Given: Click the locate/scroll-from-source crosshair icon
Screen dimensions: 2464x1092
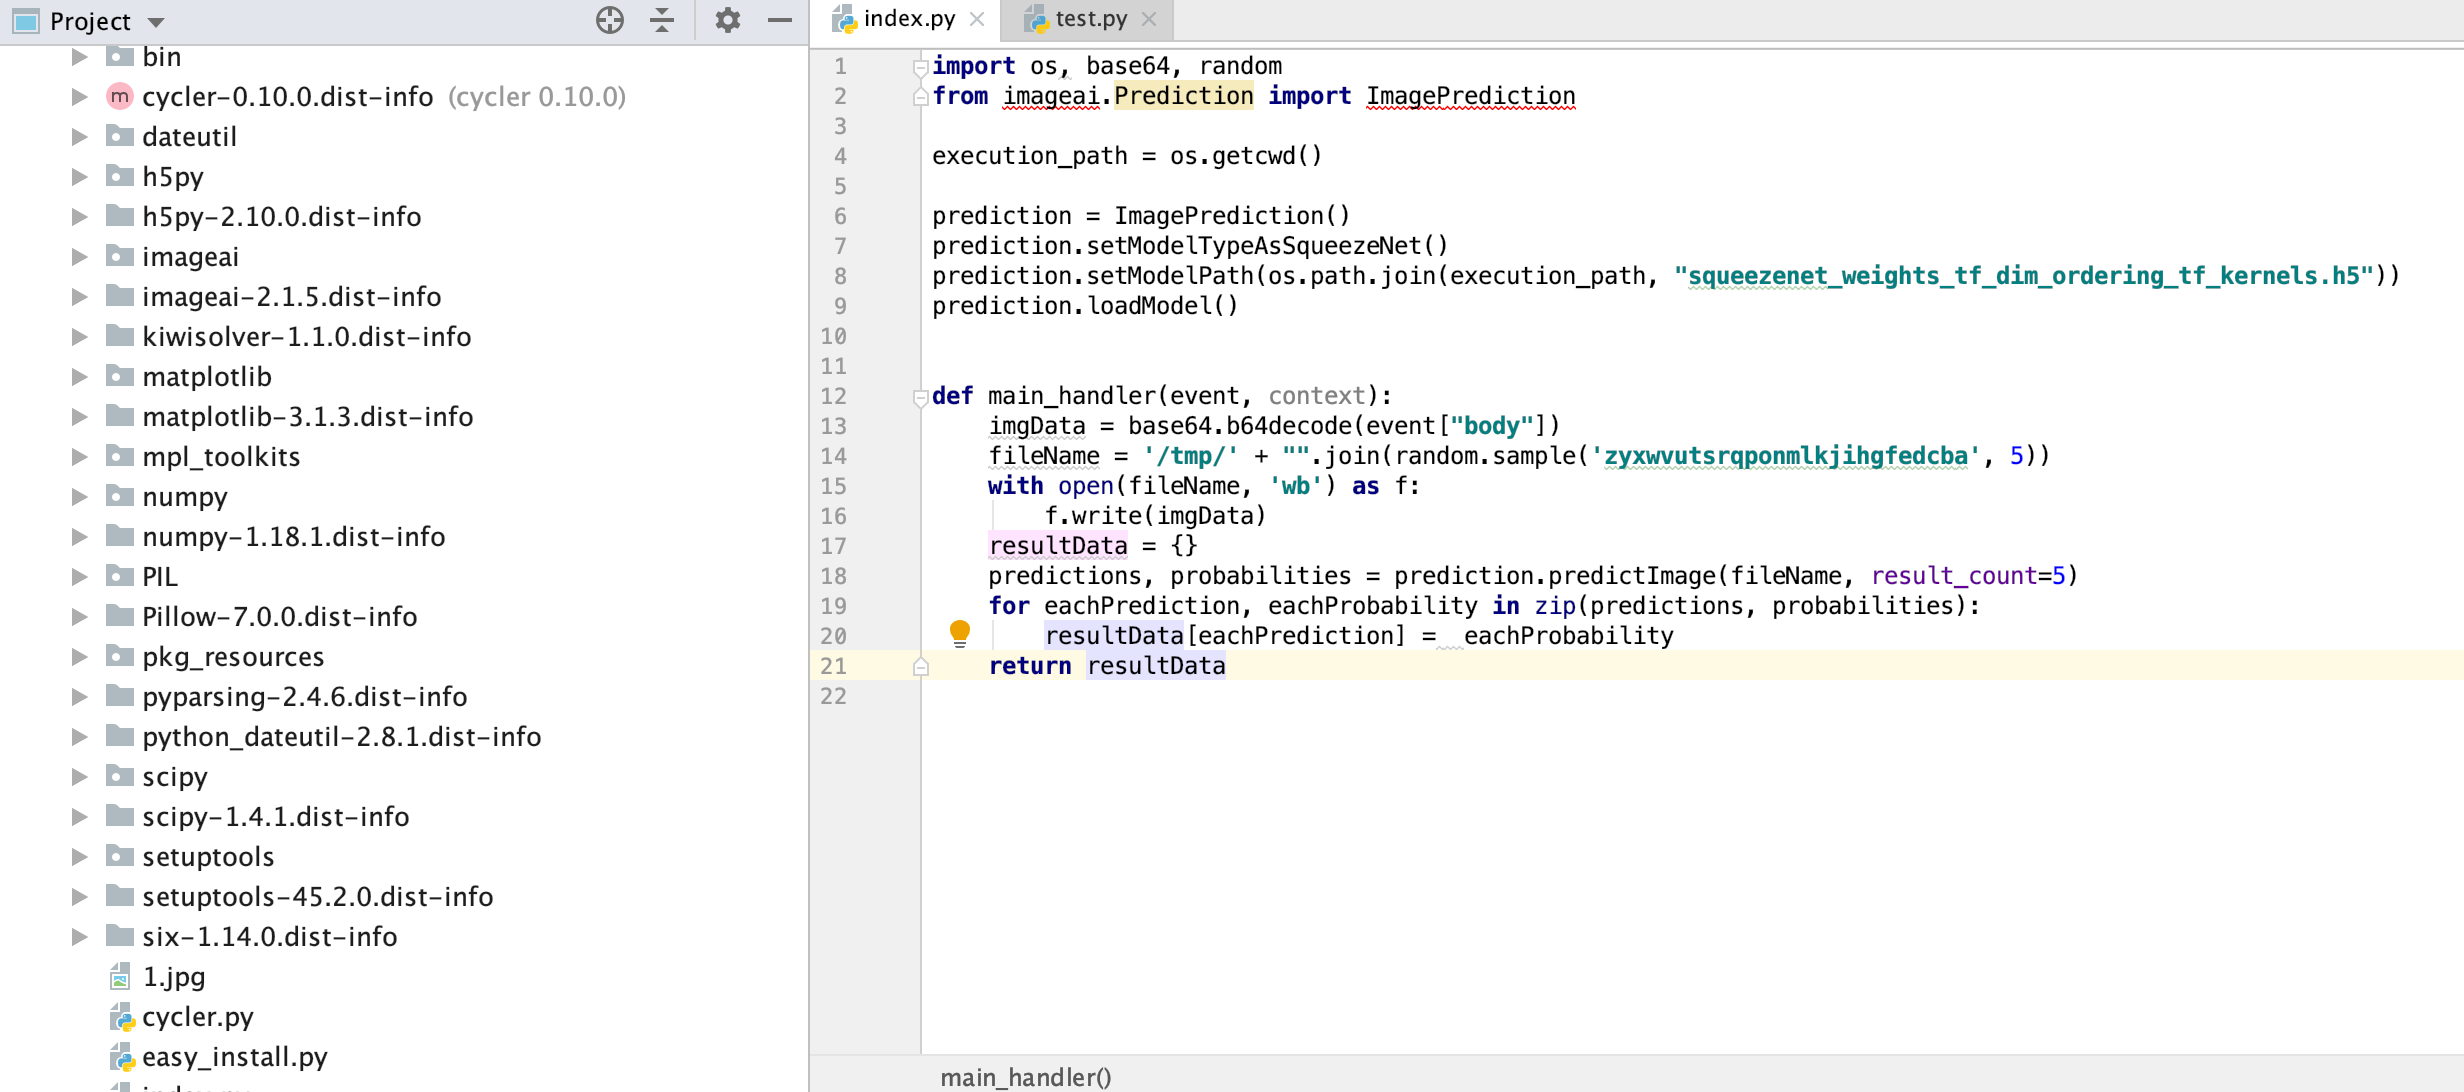Looking at the screenshot, I should coord(609,20).
